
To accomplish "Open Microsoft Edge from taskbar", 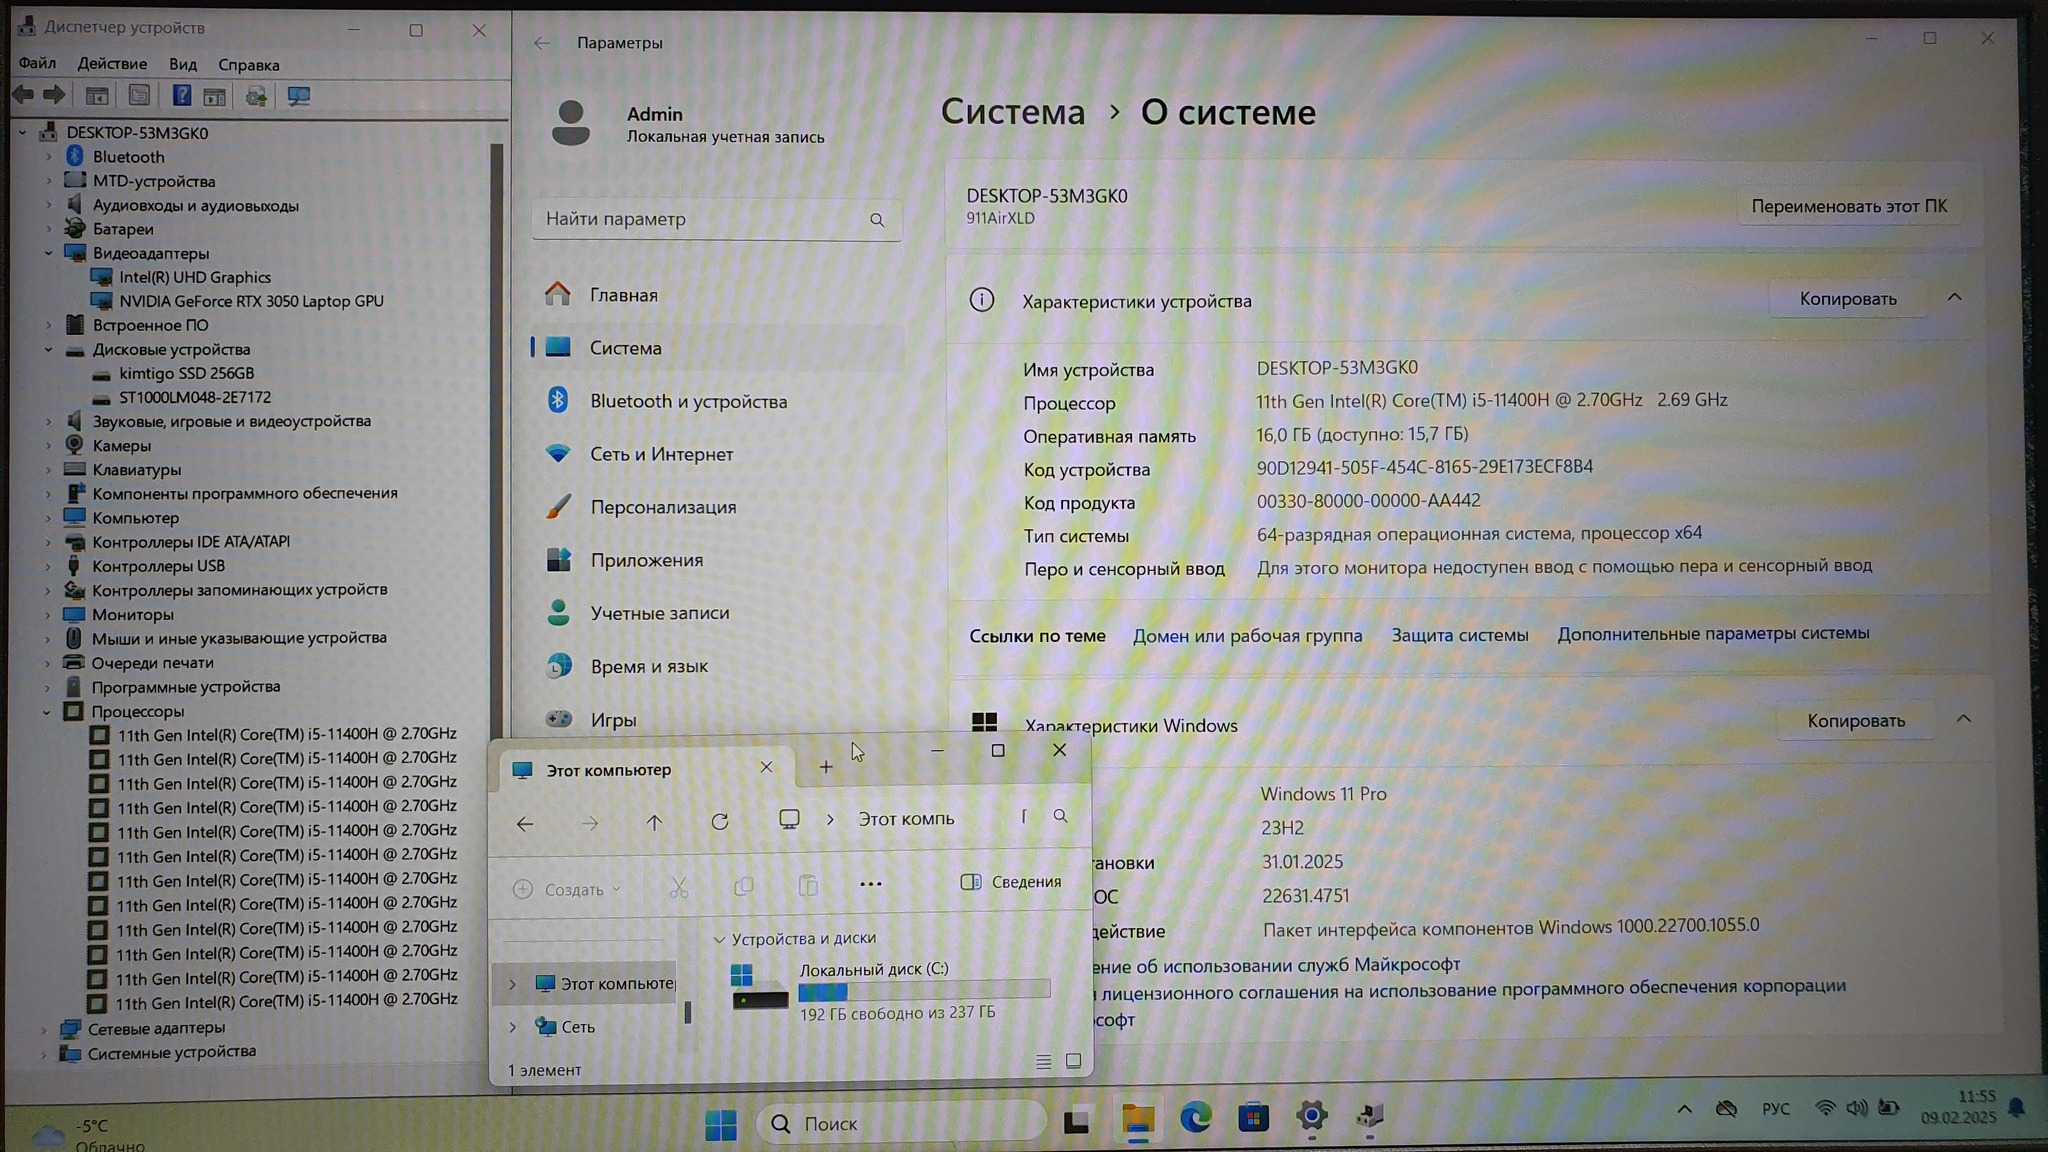I will click(1195, 1118).
